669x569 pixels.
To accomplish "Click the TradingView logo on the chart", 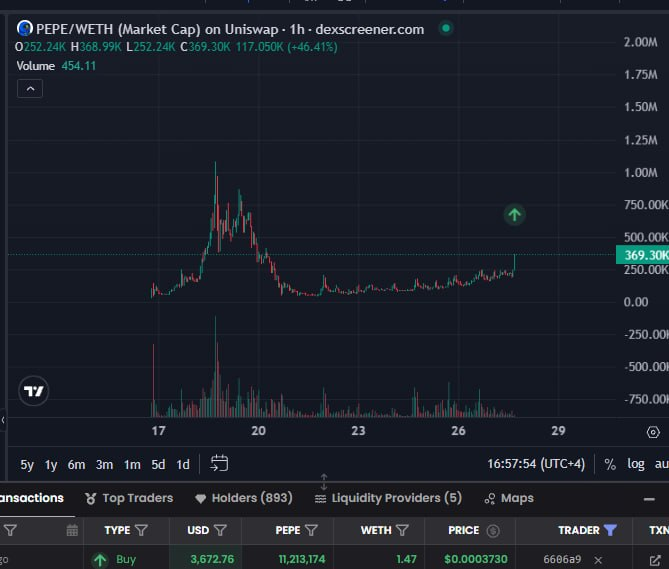I will (34, 391).
